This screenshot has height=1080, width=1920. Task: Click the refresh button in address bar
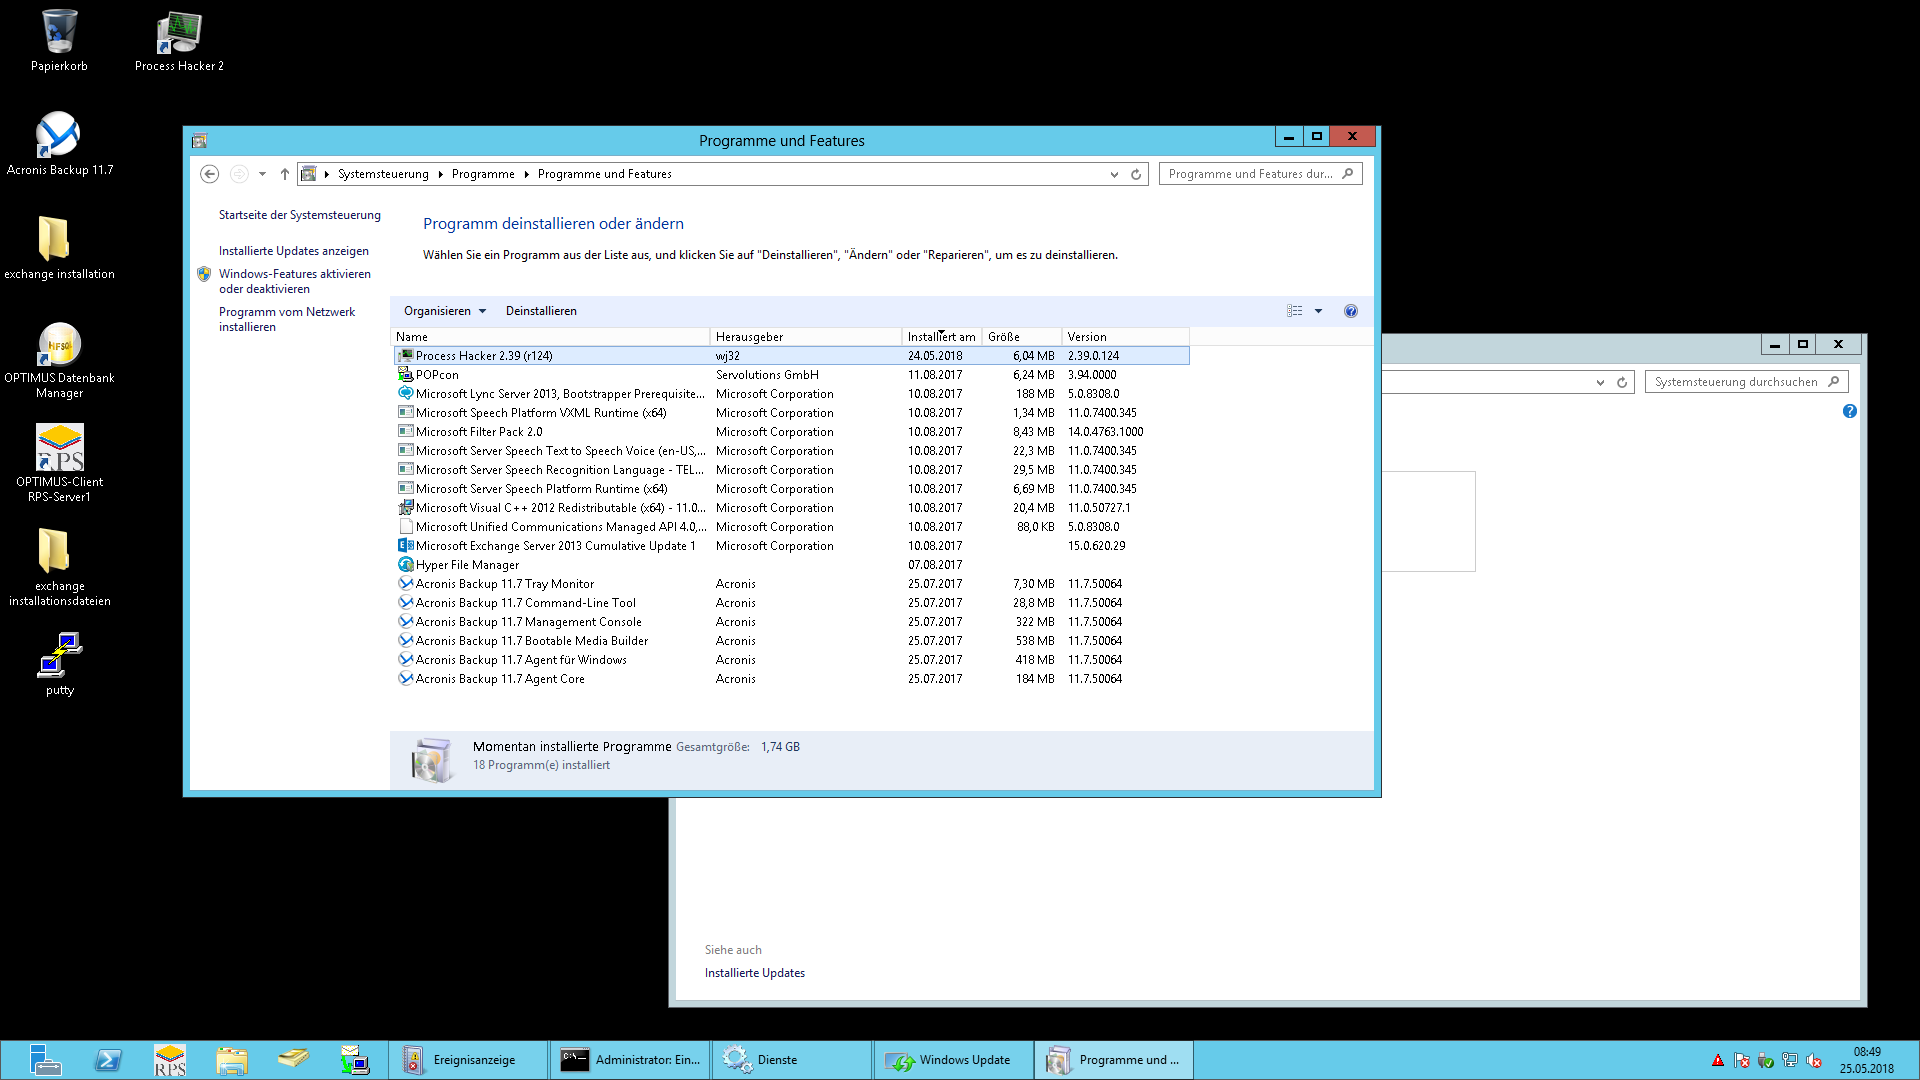[1136, 174]
